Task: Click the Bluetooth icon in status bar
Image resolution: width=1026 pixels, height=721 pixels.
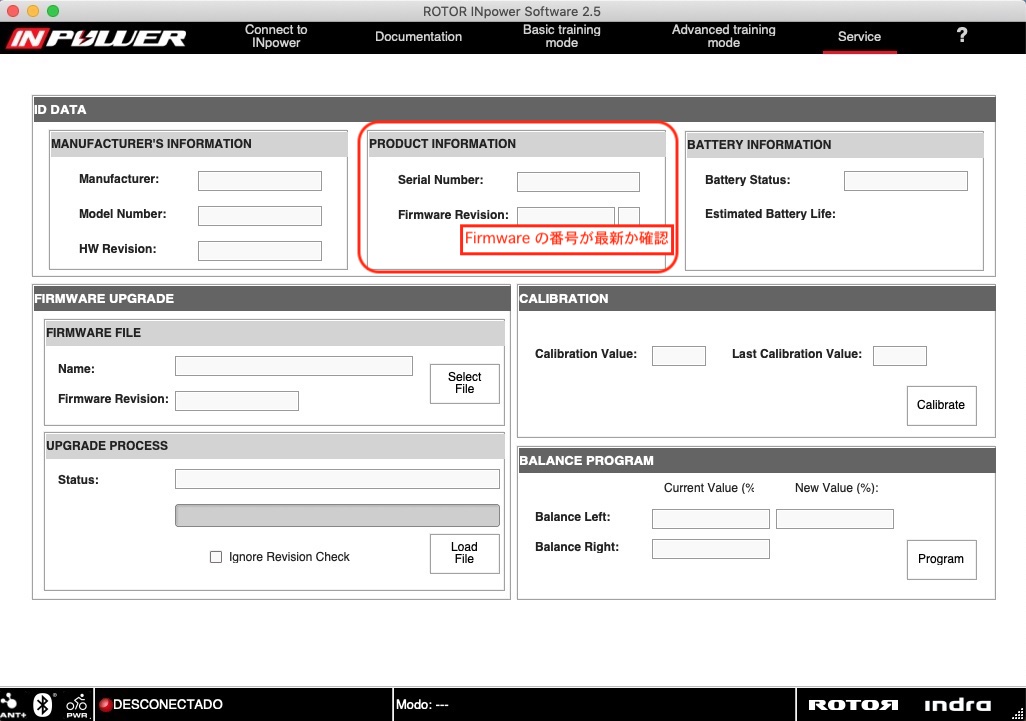Action: coord(44,704)
